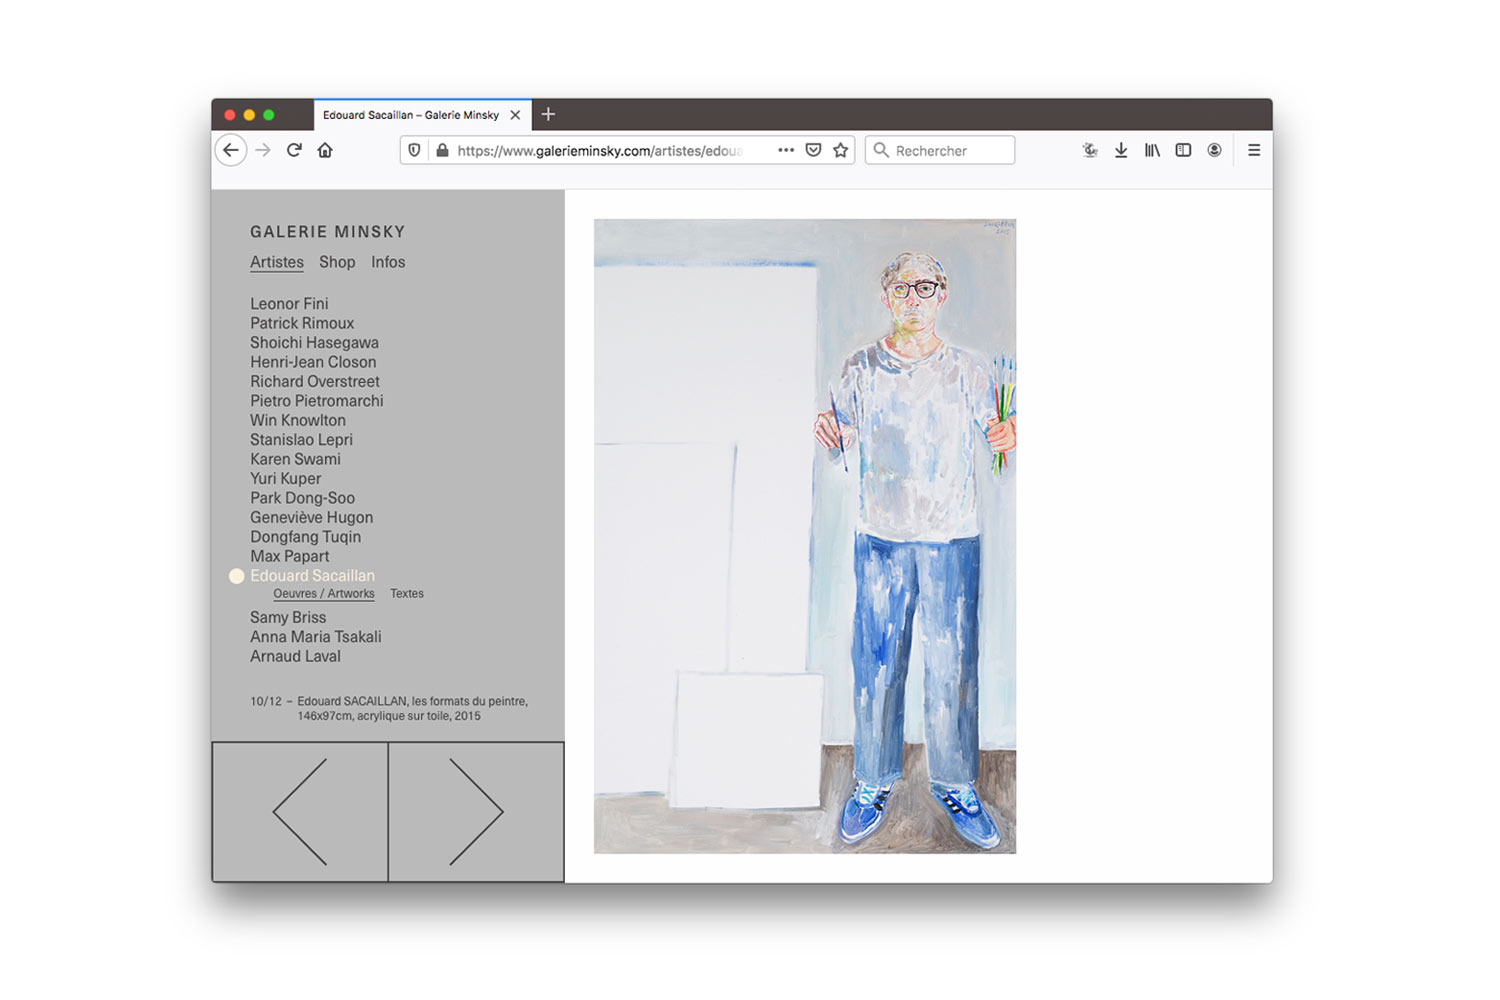Open the page actions three-dots menu
Viewport: 1500px width, 1000px height.
point(786,150)
